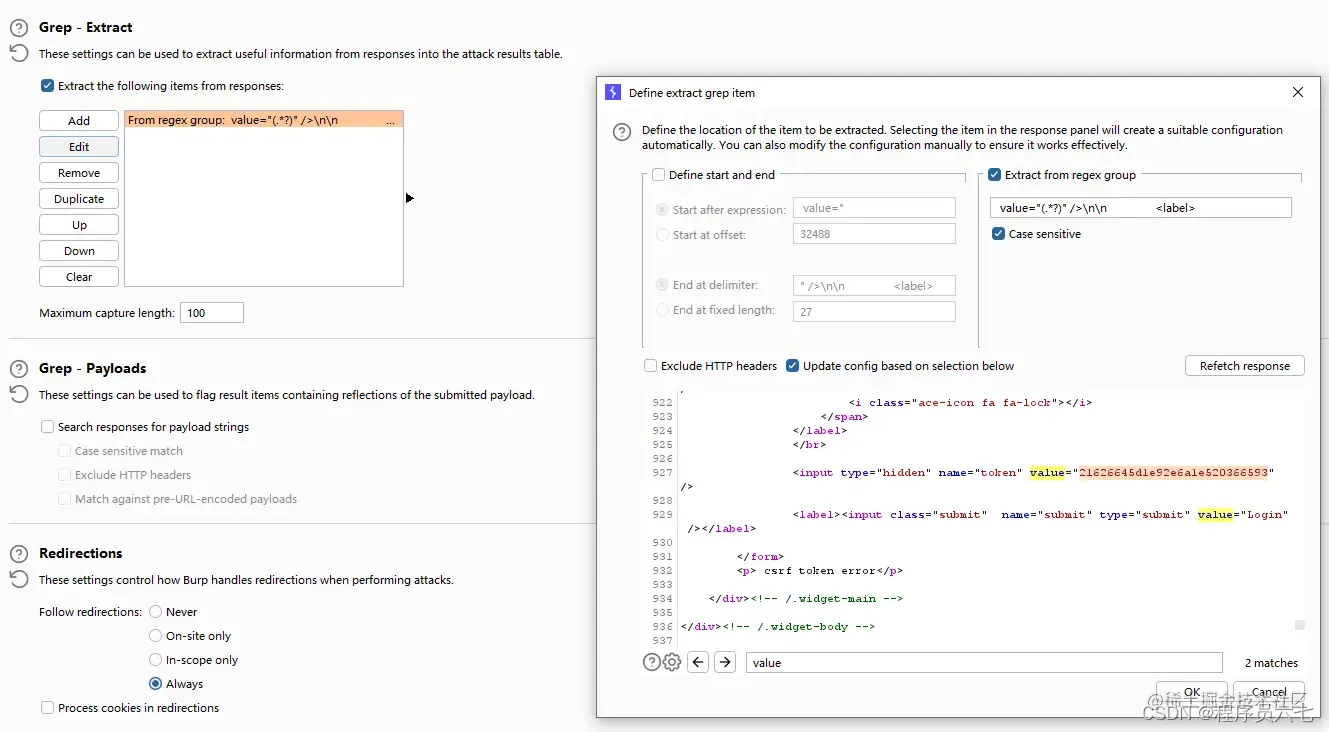Image resolution: width=1329 pixels, height=732 pixels.
Task: Open help for Grep - Extract section
Action: pyautogui.click(x=19, y=28)
